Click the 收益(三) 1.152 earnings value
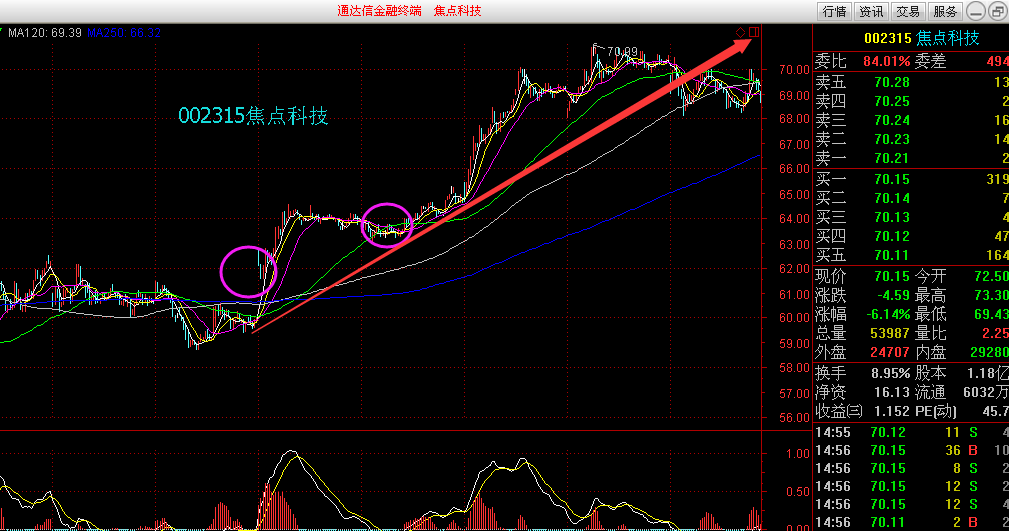Image resolution: width=1009 pixels, height=531 pixels. pos(892,411)
